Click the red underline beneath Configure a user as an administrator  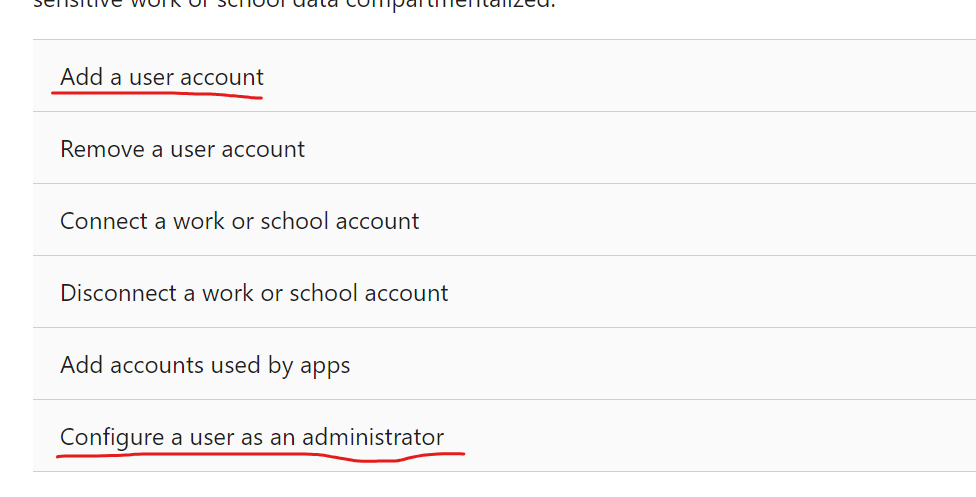[x=260, y=457]
